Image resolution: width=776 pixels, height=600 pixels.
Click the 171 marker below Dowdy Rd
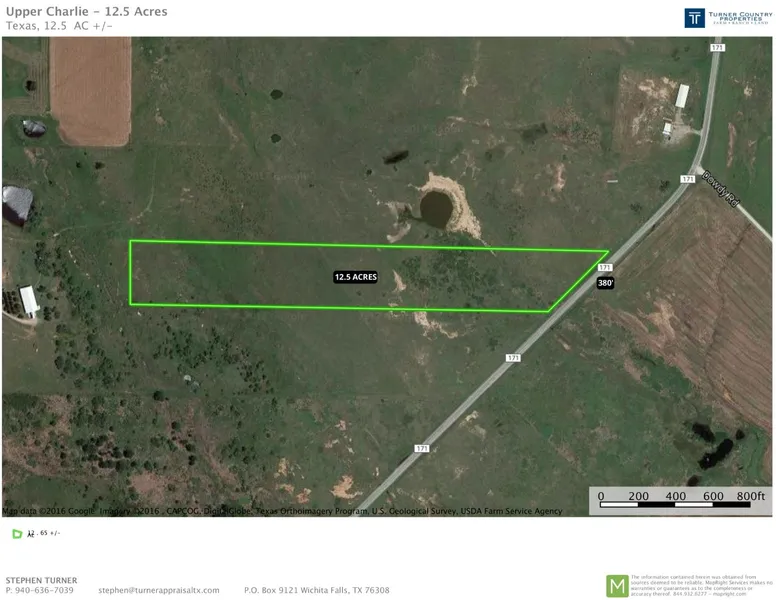click(686, 179)
